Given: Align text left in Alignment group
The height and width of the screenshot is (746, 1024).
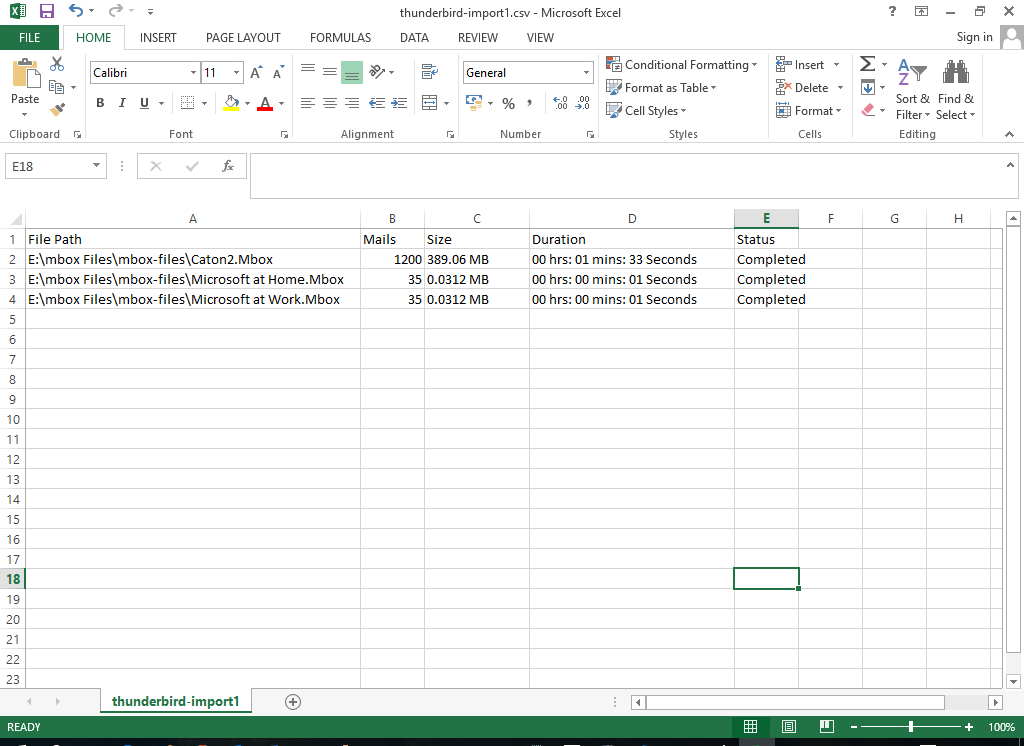Looking at the screenshot, I should click(308, 103).
